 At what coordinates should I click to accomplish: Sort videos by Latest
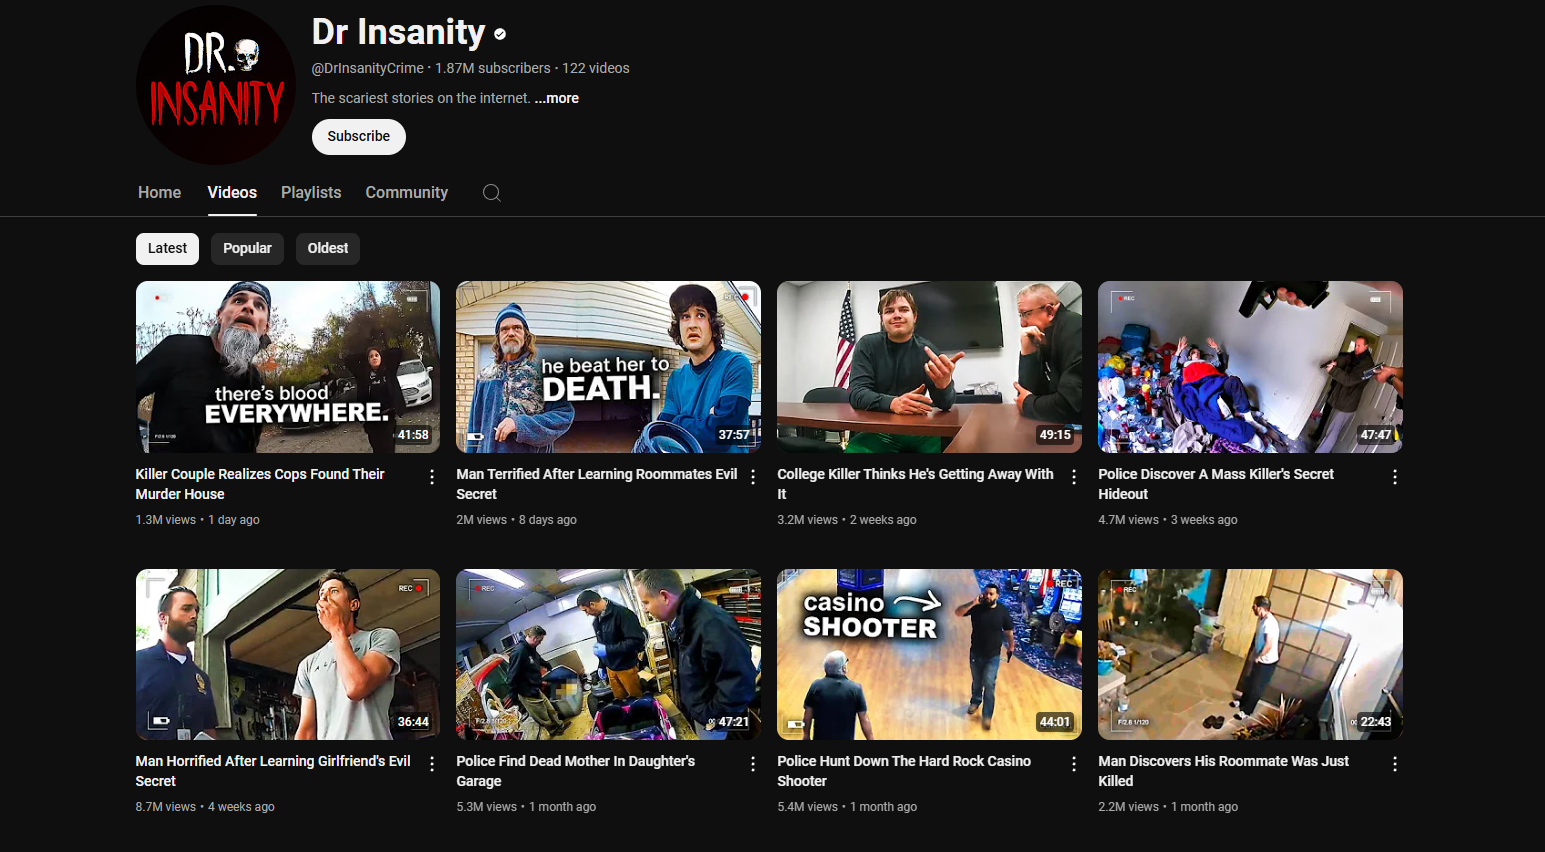pyautogui.click(x=168, y=249)
